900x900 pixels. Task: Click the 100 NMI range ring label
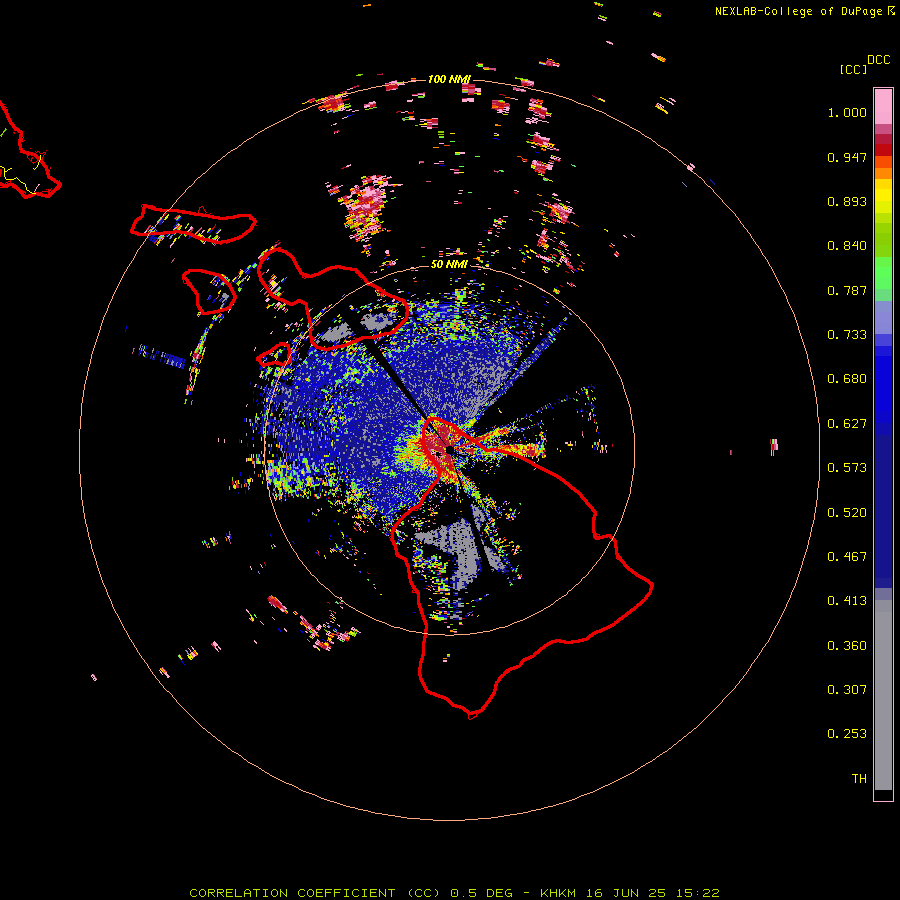coord(449,79)
